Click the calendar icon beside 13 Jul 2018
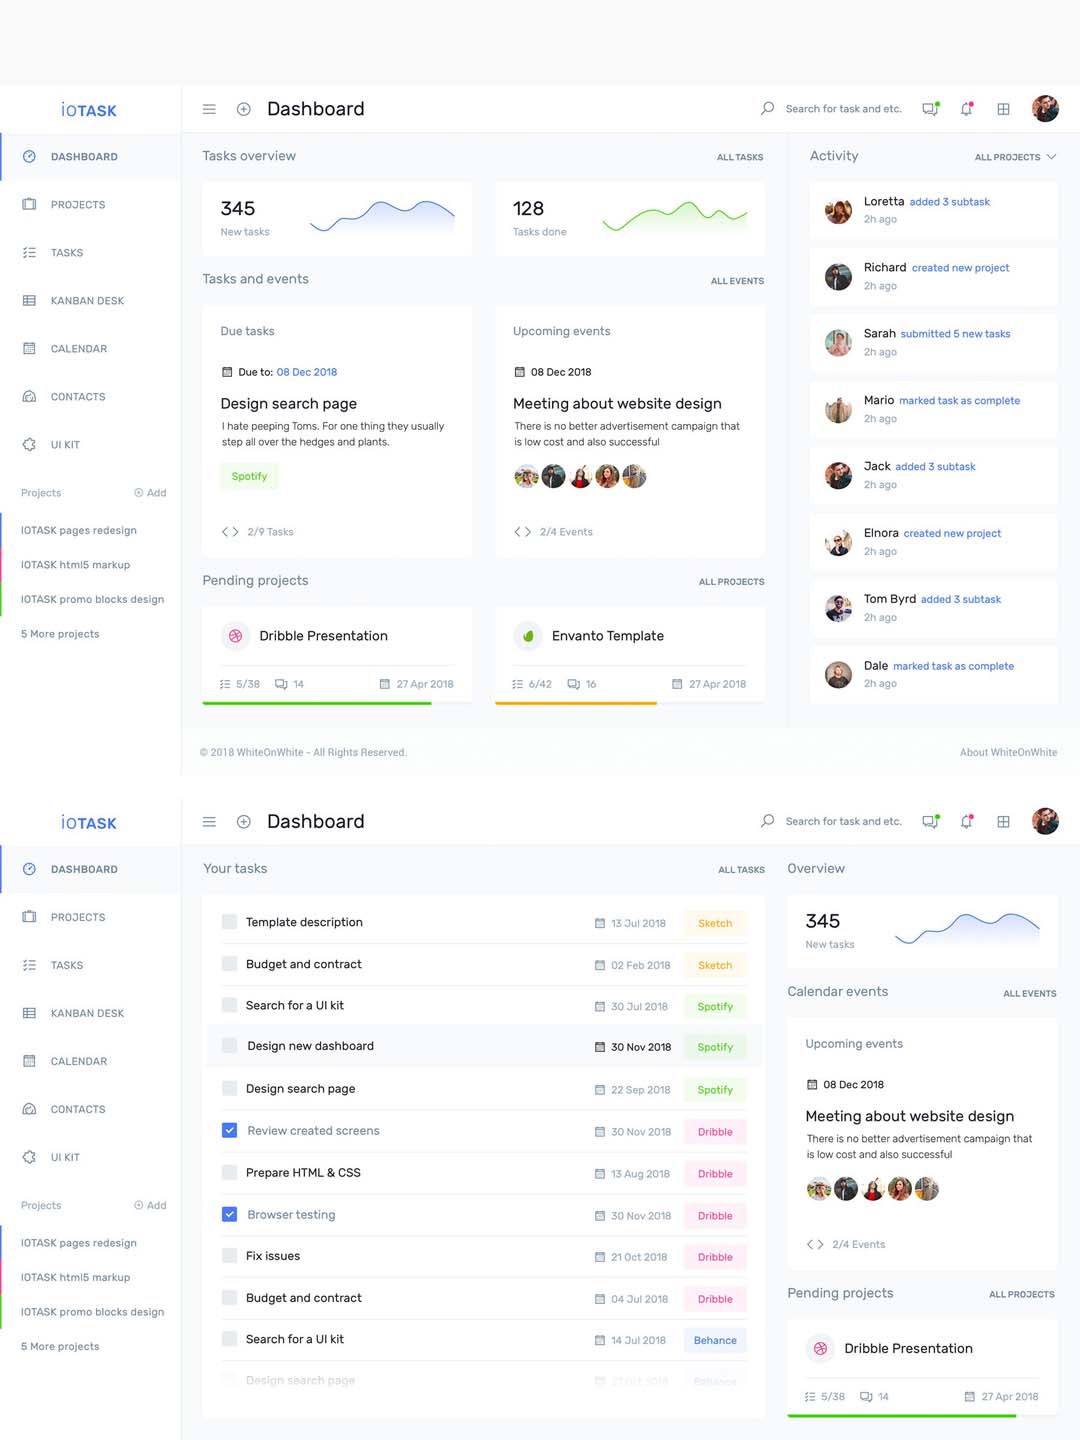Viewport: 1080px width, 1440px height. (x=600, y=923)
